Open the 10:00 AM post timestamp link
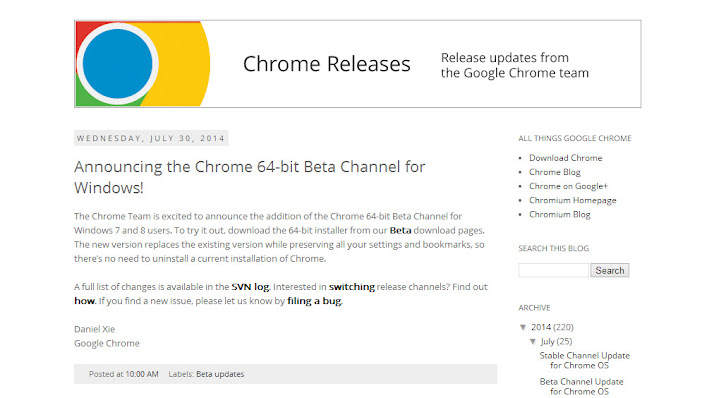The height and width of the screenshot is (398, 726). pos(142,374)
